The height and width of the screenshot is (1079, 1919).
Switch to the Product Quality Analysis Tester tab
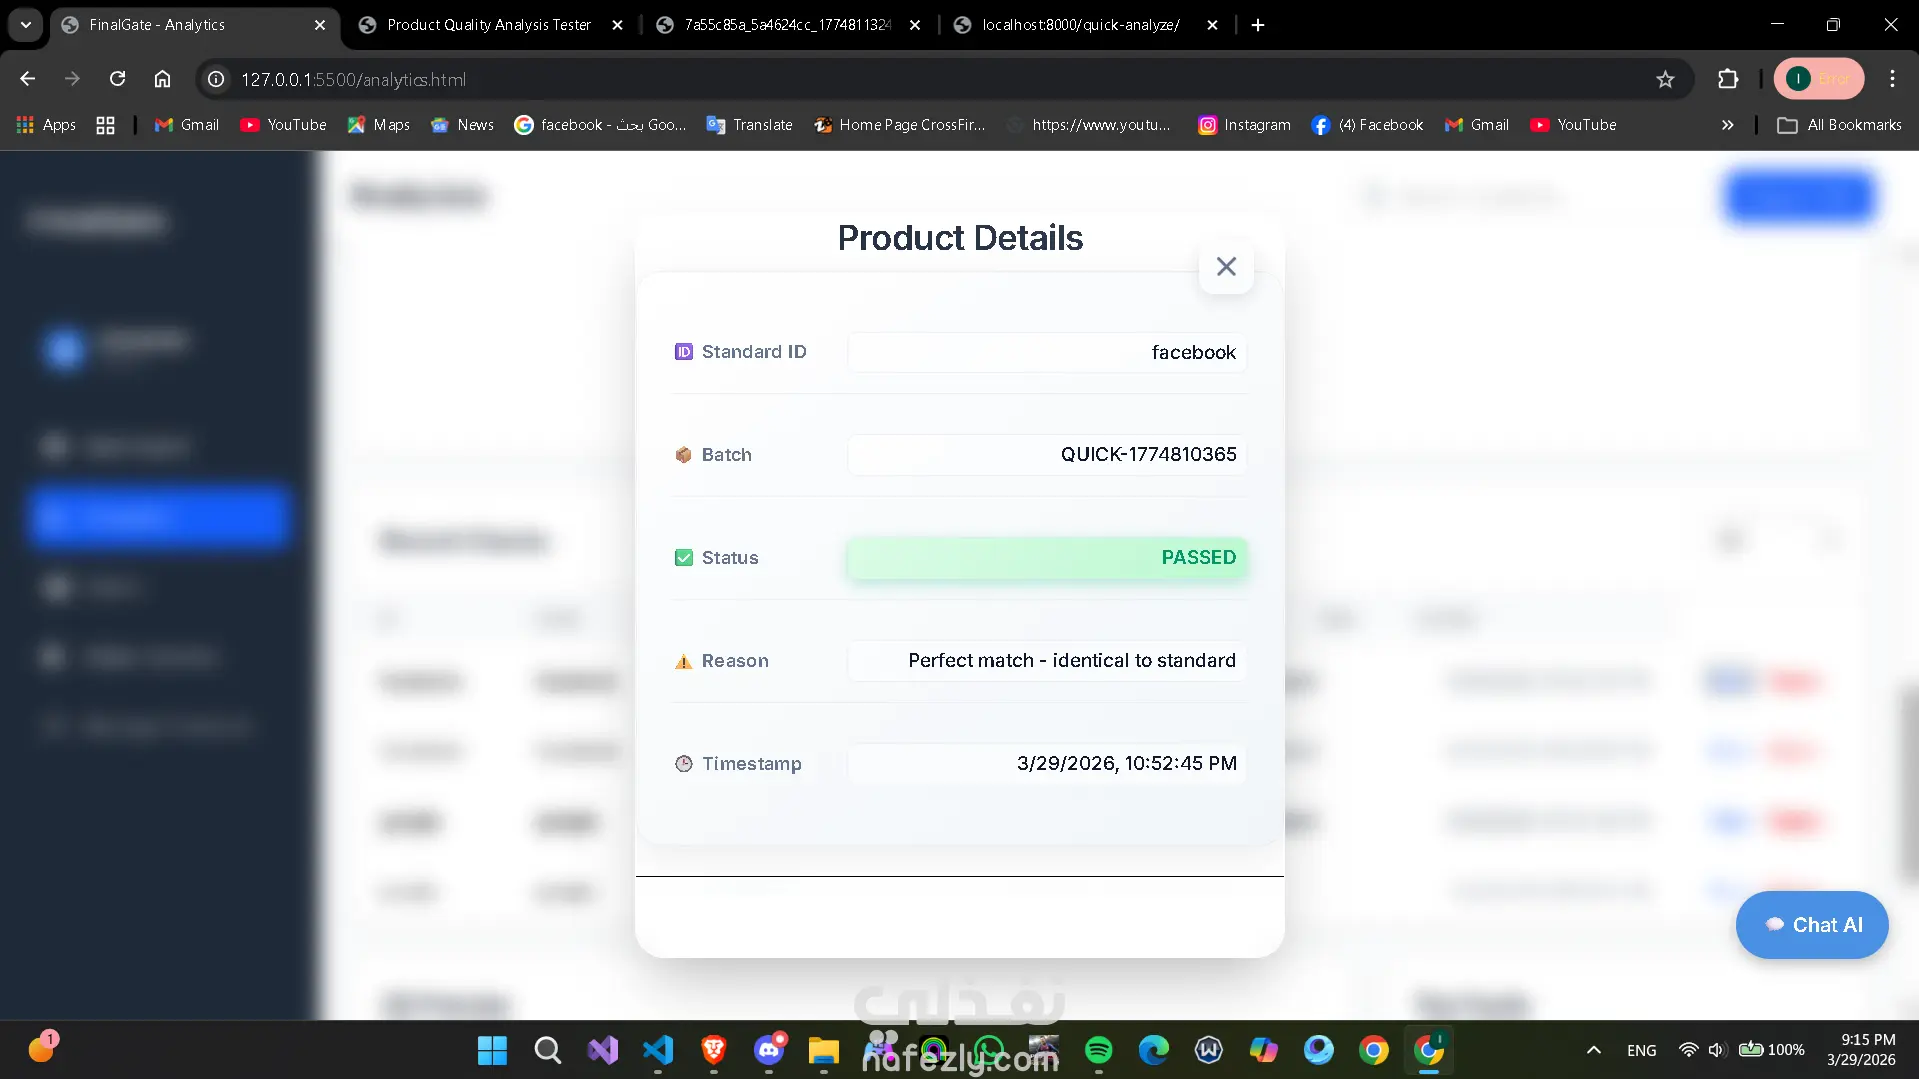pyautogui.click(x=488, y=25)
